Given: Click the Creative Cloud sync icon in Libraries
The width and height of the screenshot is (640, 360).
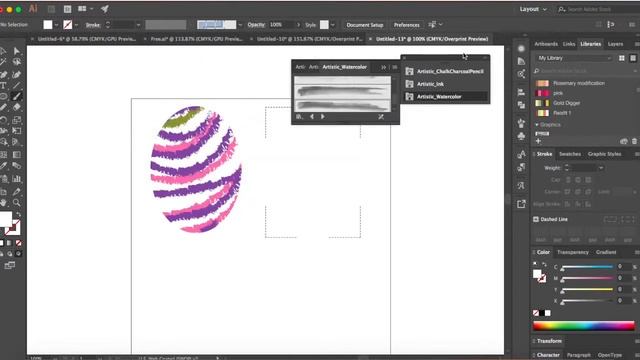Looking at the screenshot, I should pyautogui.click(x=624, y=141).
